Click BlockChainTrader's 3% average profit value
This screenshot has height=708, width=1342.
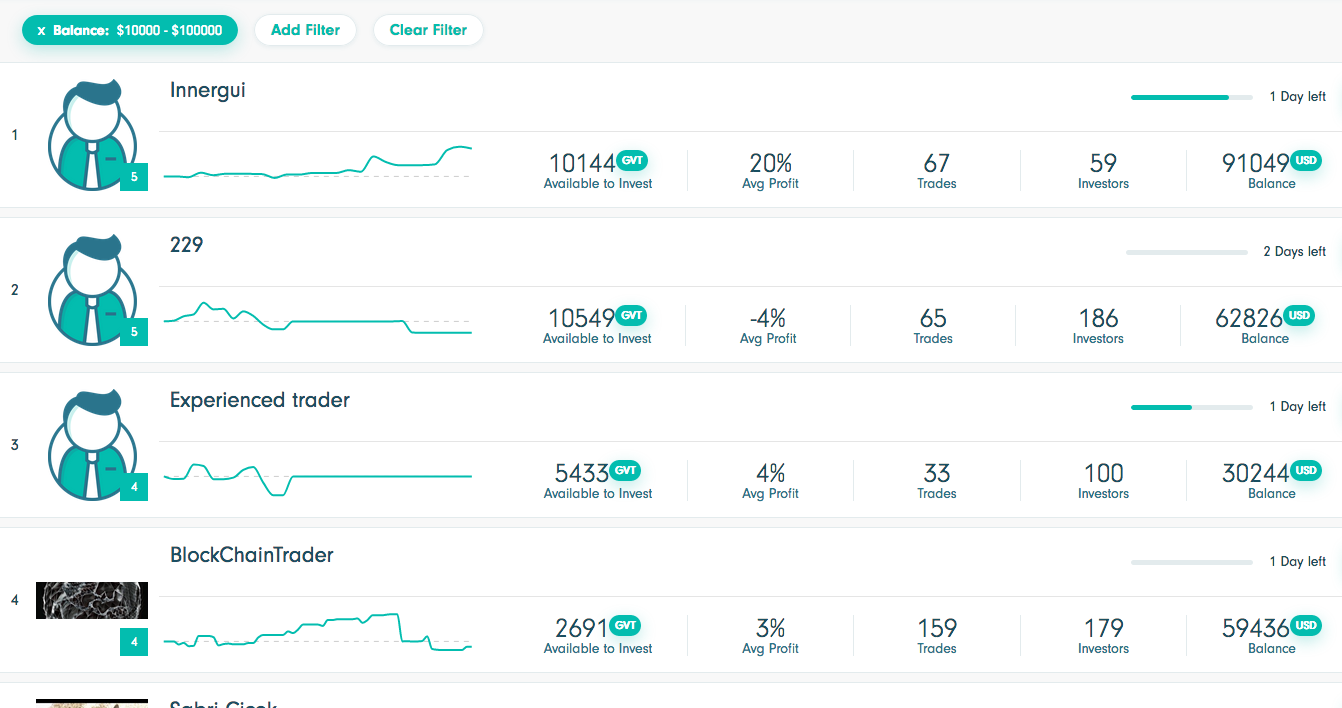click(770, 628)
